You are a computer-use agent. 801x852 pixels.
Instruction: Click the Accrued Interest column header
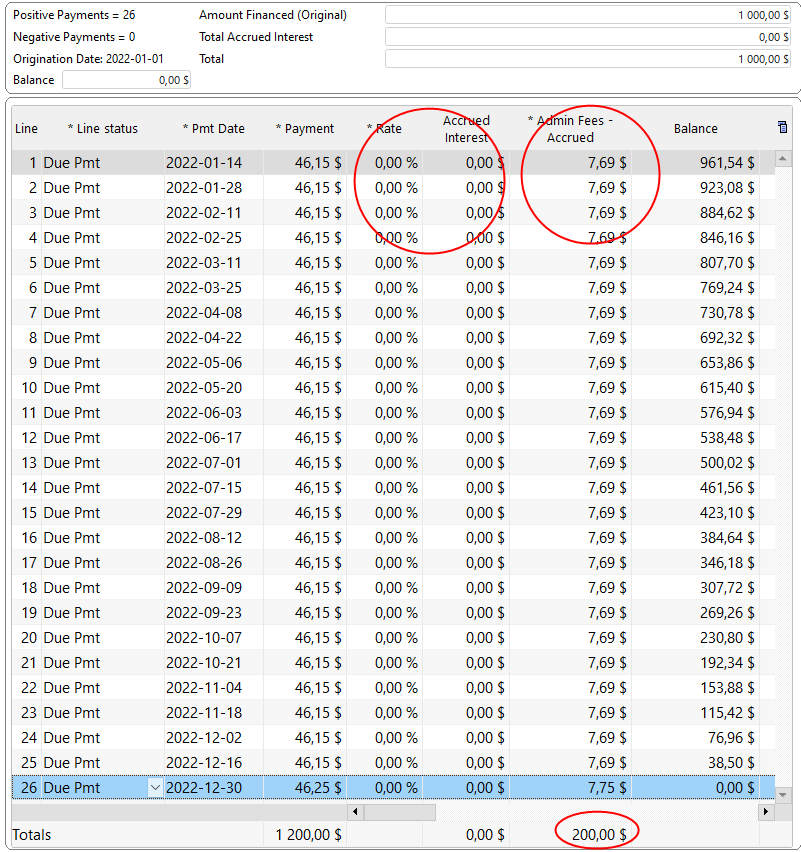pos(466,129)
